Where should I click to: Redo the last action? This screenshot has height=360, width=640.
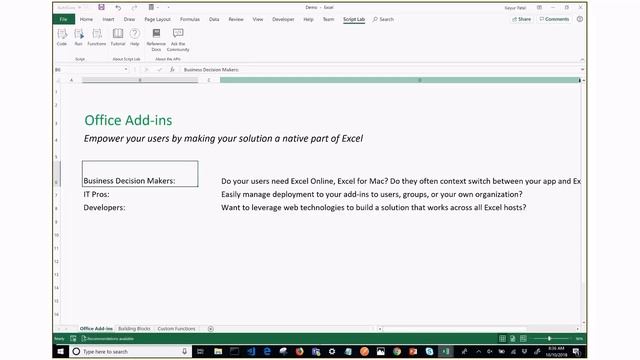(134, 7)
